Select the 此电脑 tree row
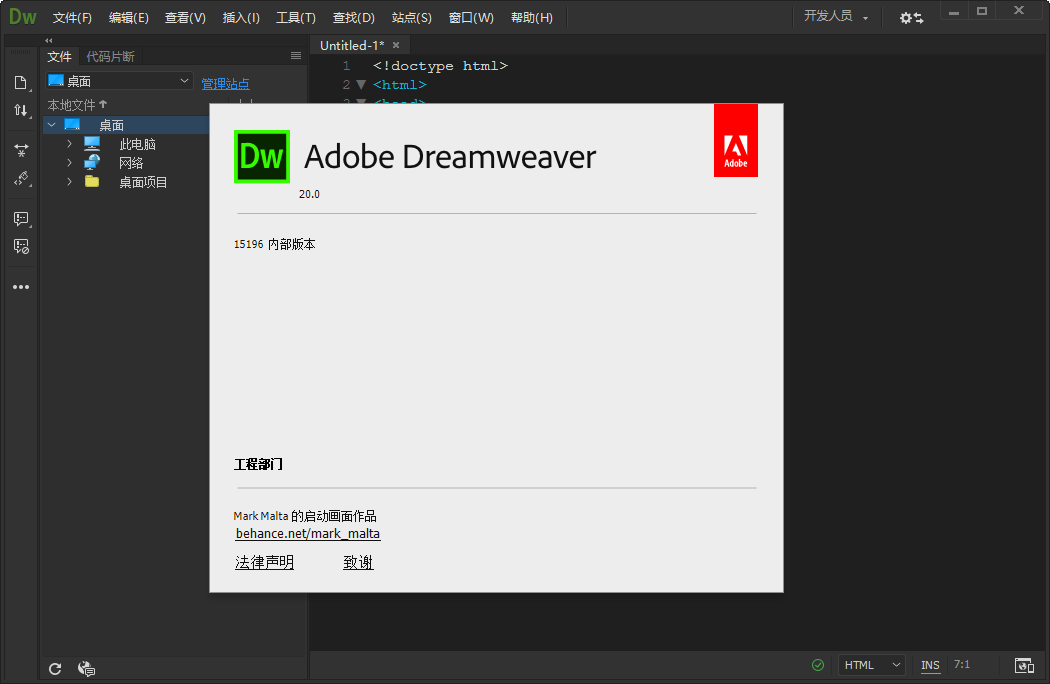 tap(126, 143)
